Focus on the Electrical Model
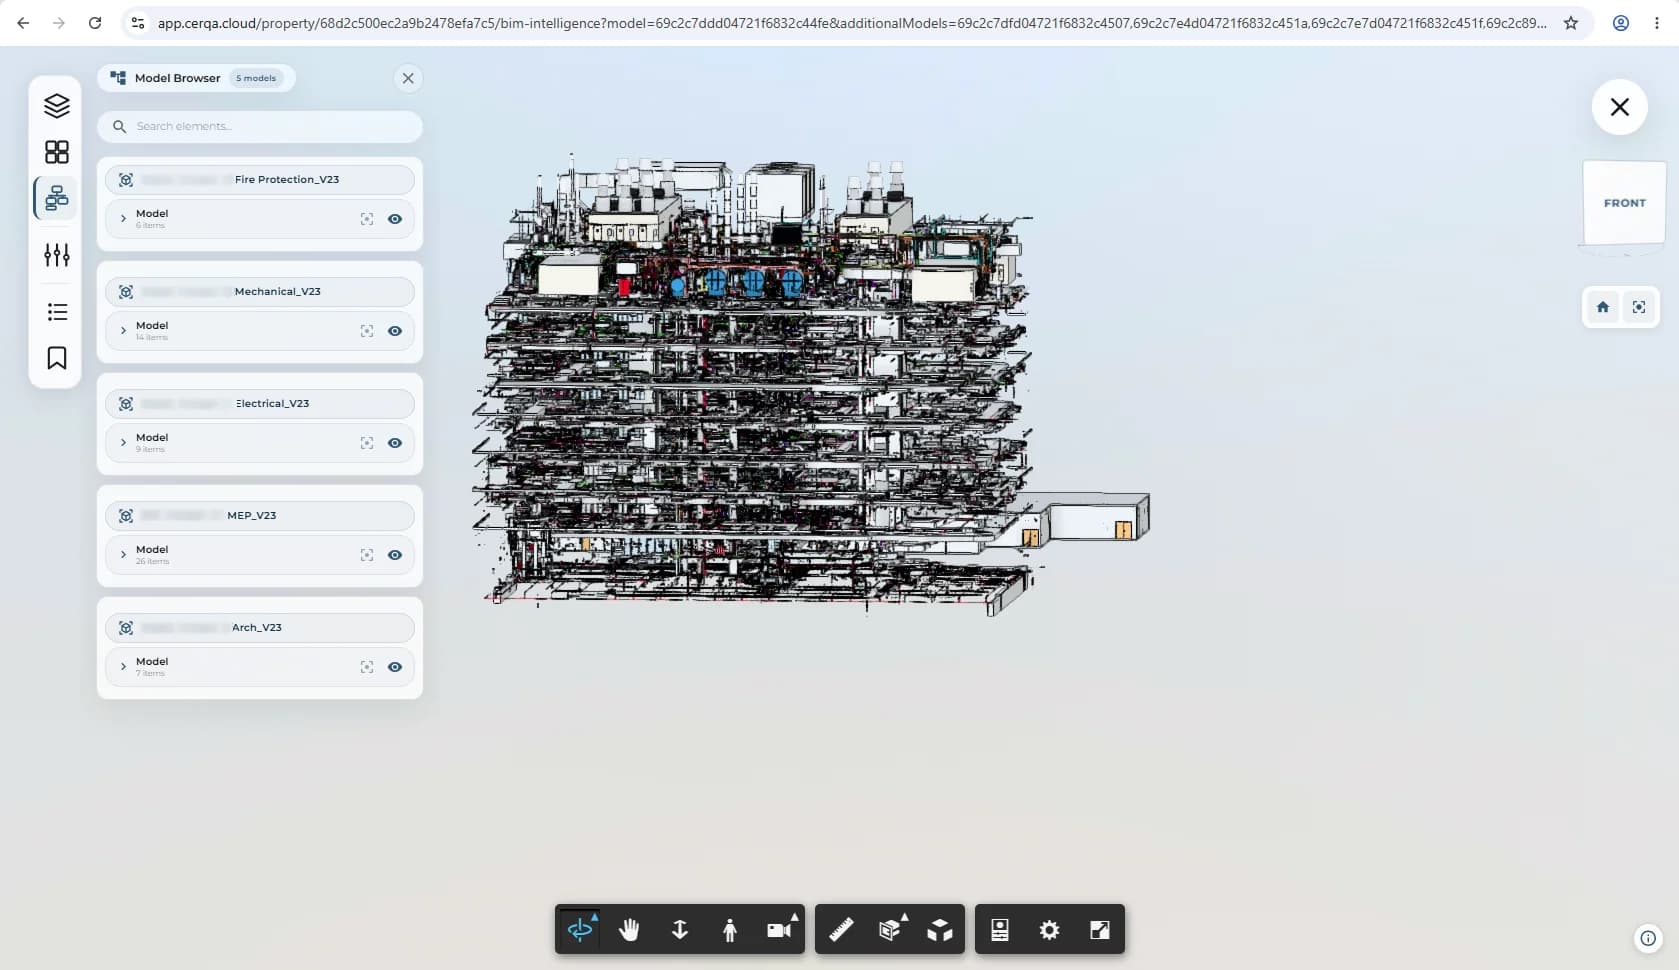Image resolution: width=1679 pixels, height=970 pixels. tap(367, 443)
